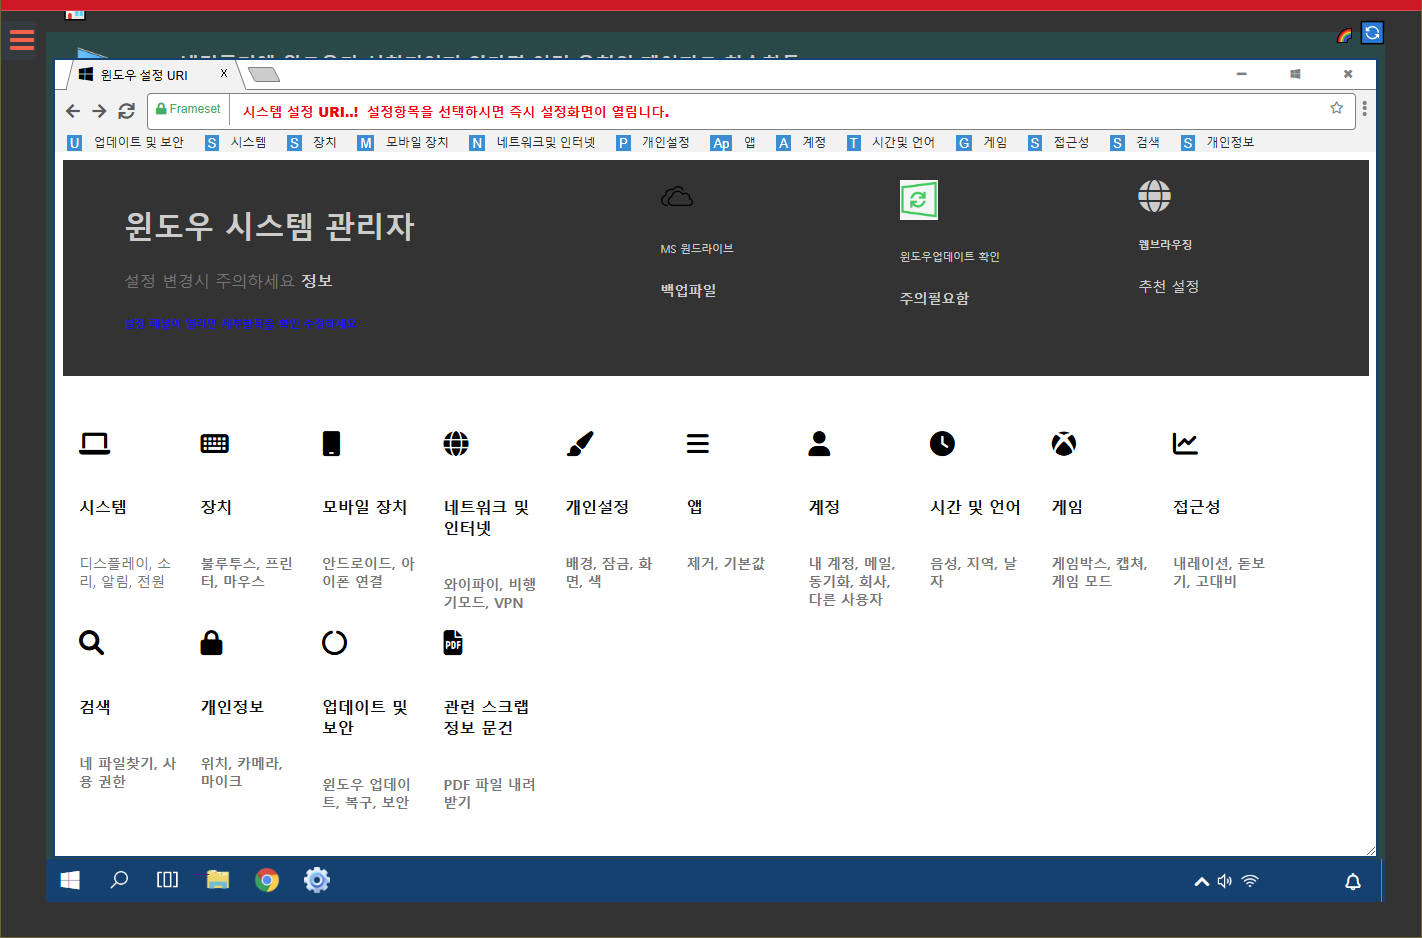
Task: Click the 네트워크 및 인터넷 heading
Action: pos(486,517)
